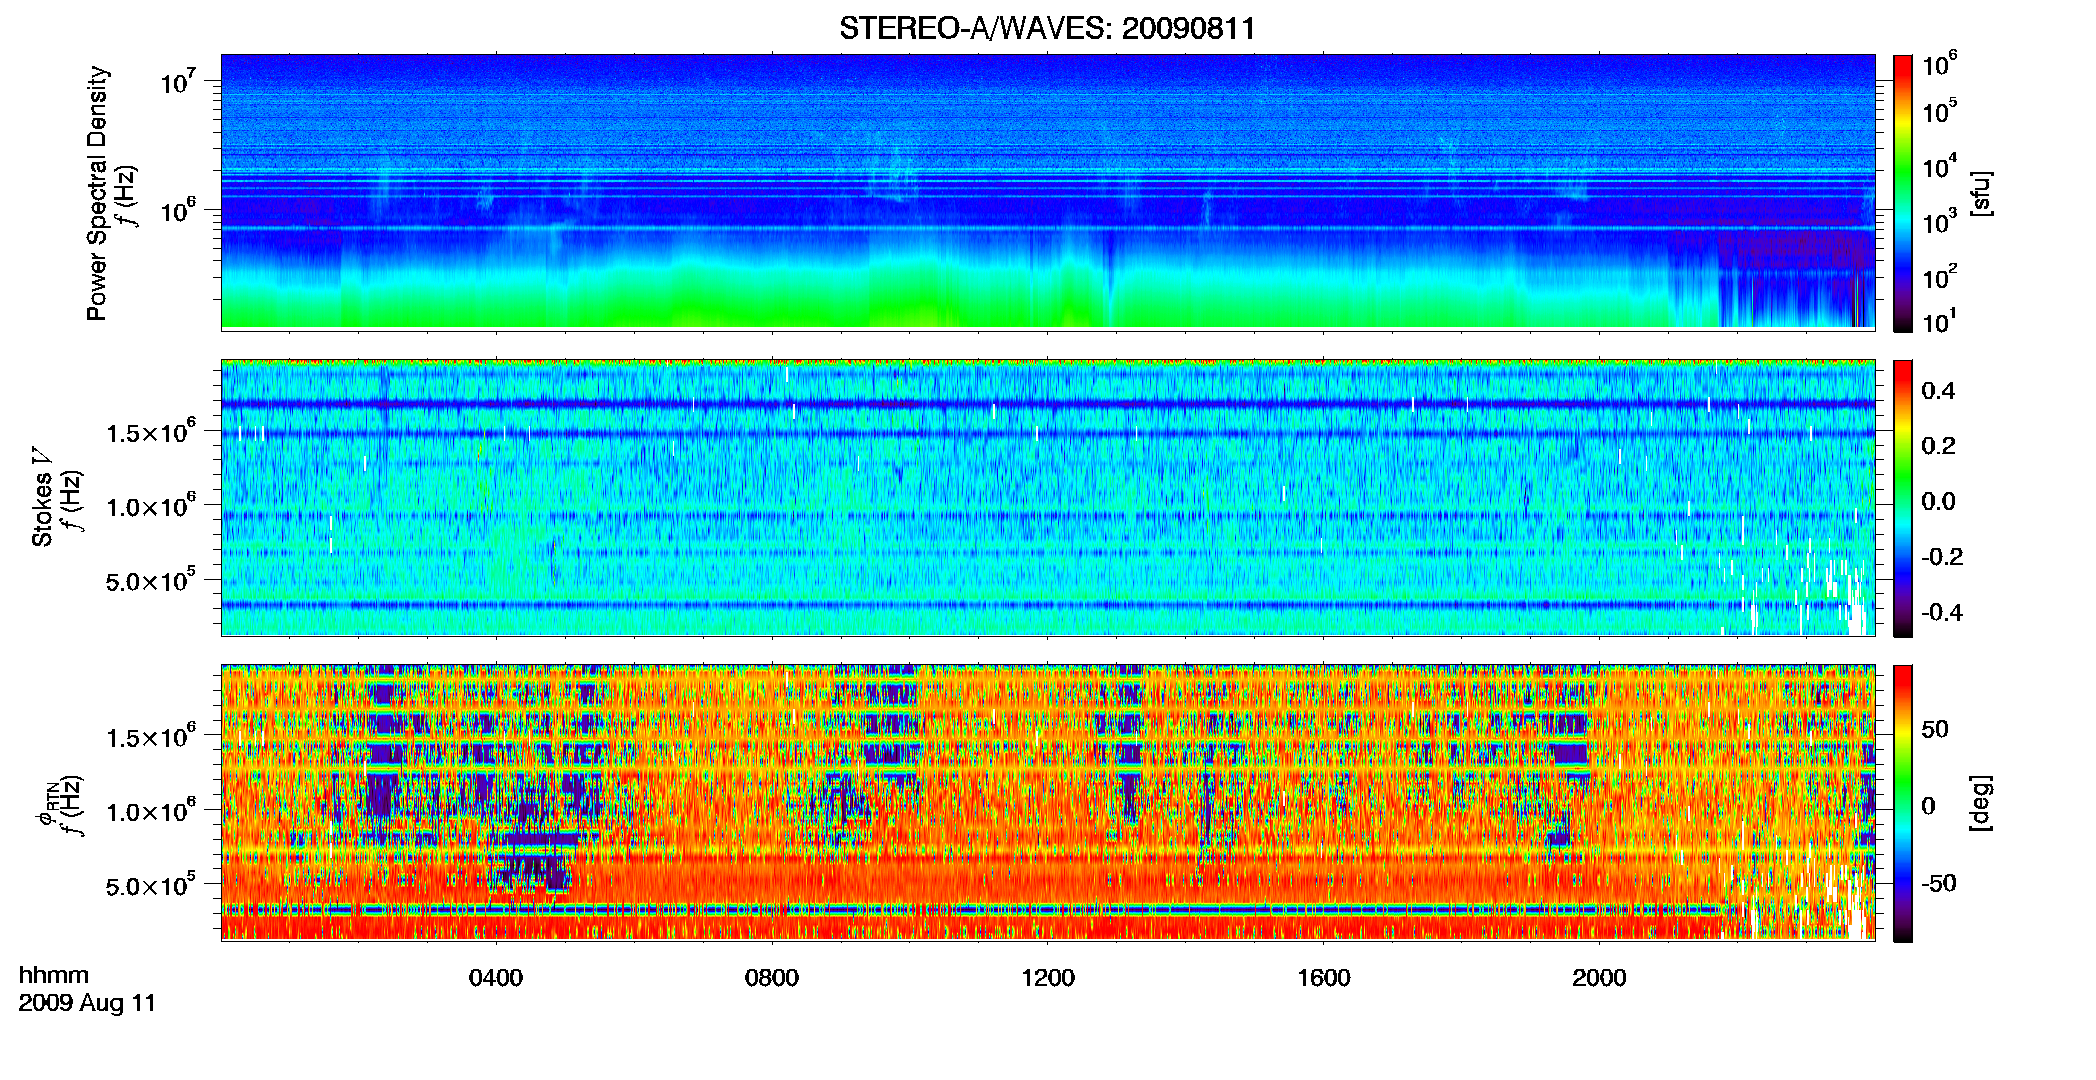Click the title STEREO-A/WAVES: 20090811
This screenshot has height=1080, width=2096.
(1047, 28)
